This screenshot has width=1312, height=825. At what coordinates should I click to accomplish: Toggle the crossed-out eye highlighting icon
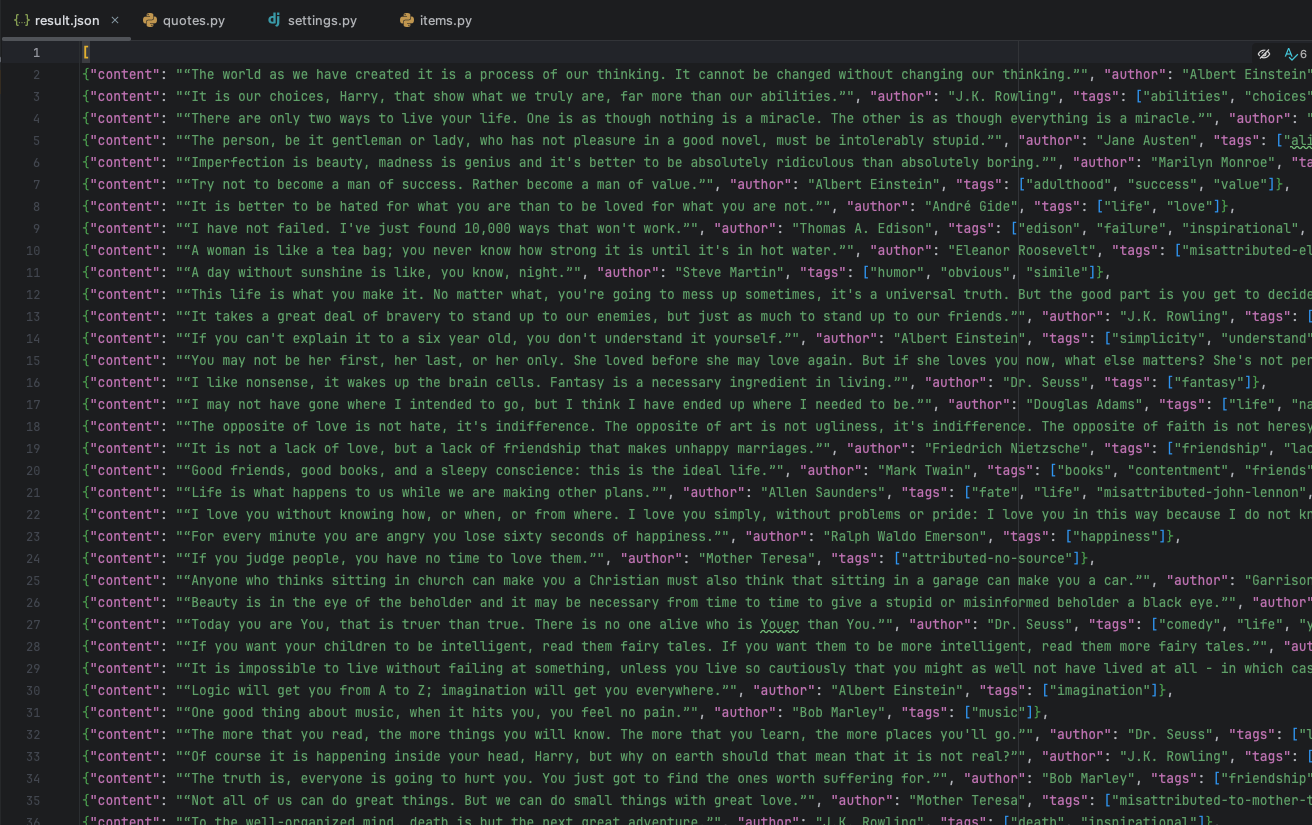[x=1264, y=54]
